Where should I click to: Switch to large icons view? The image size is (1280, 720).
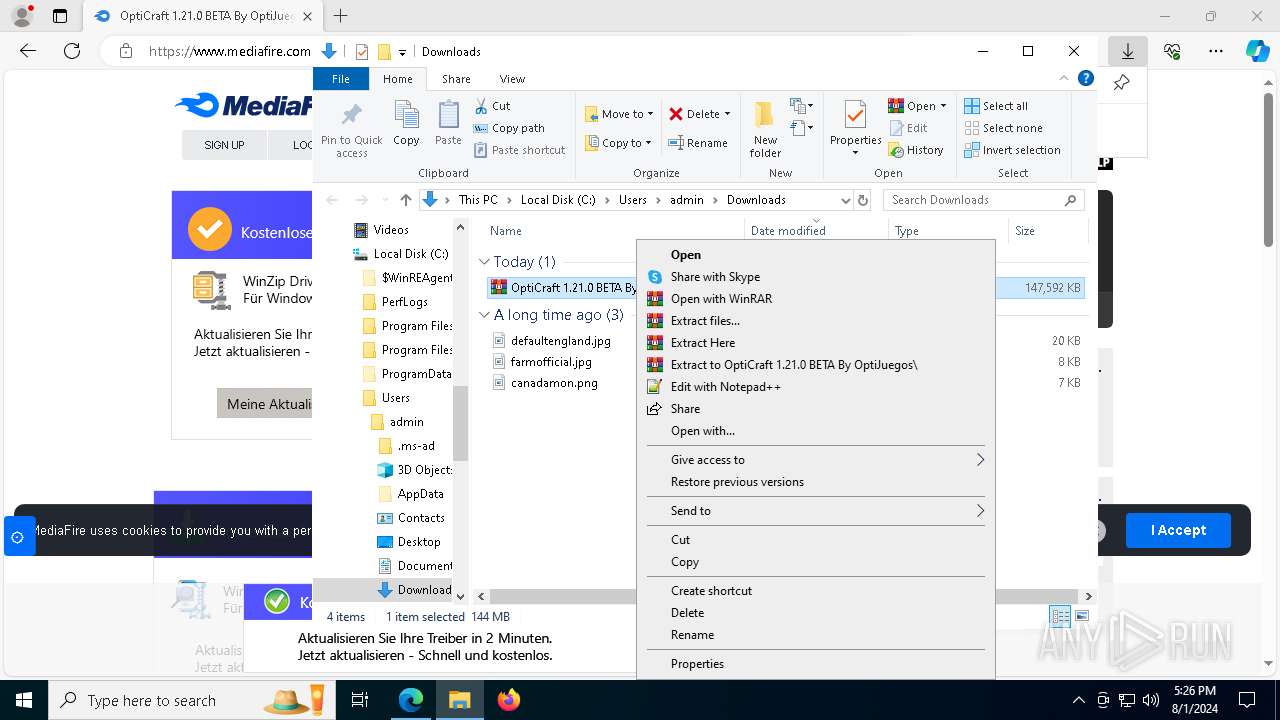point(1081,617)
